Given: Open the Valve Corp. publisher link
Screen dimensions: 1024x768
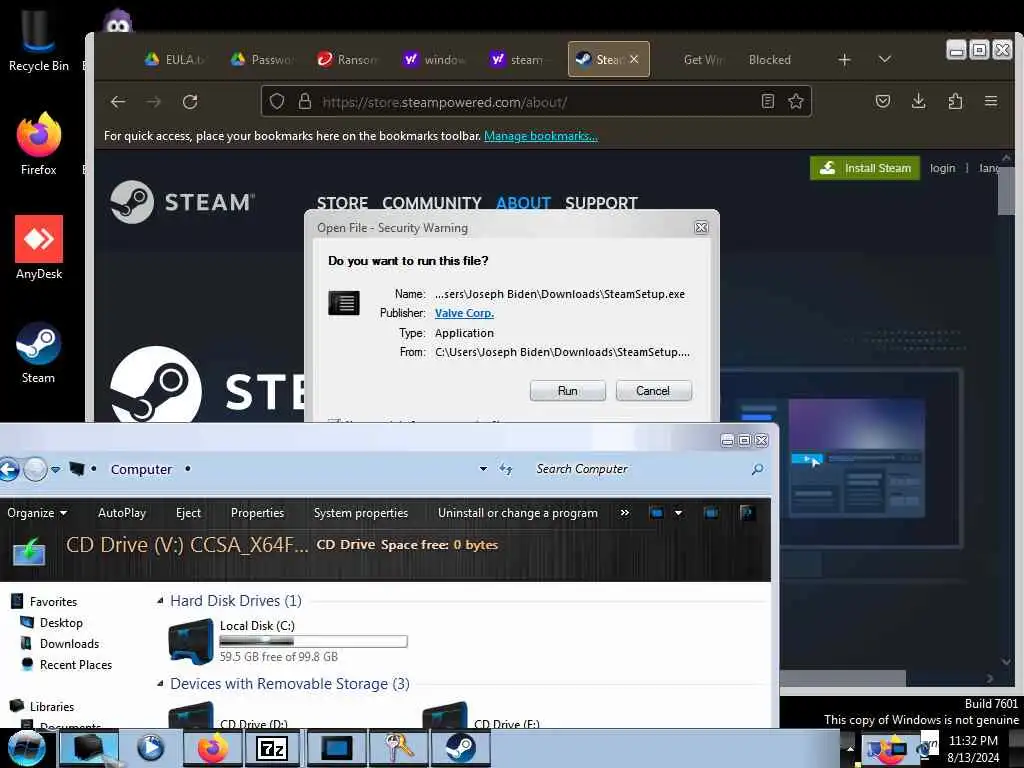Looking at the screenshot, I should tap(464, 313).
